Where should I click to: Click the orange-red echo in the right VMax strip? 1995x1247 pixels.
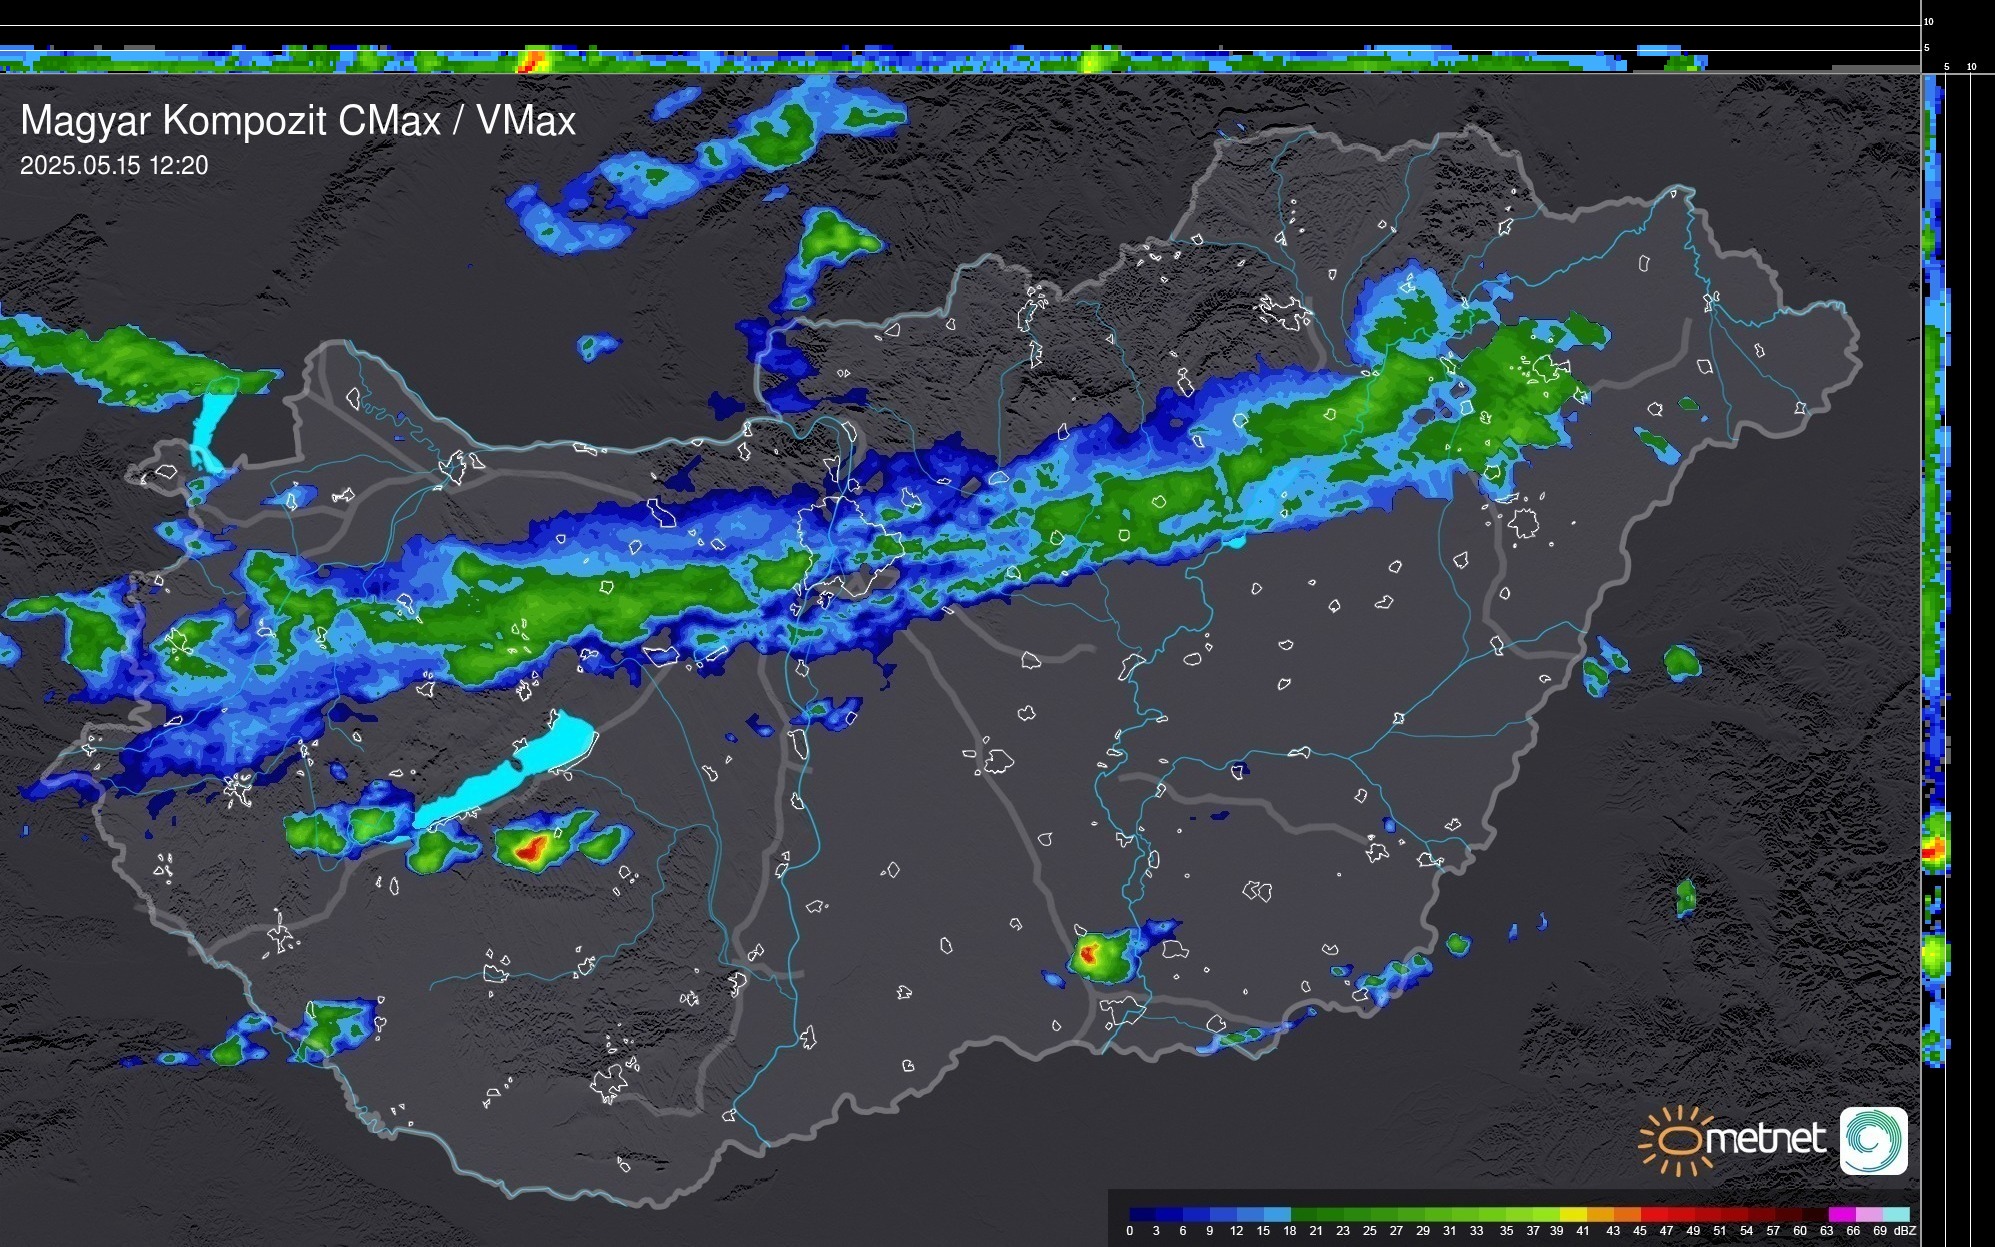(x=1933, y=849)
